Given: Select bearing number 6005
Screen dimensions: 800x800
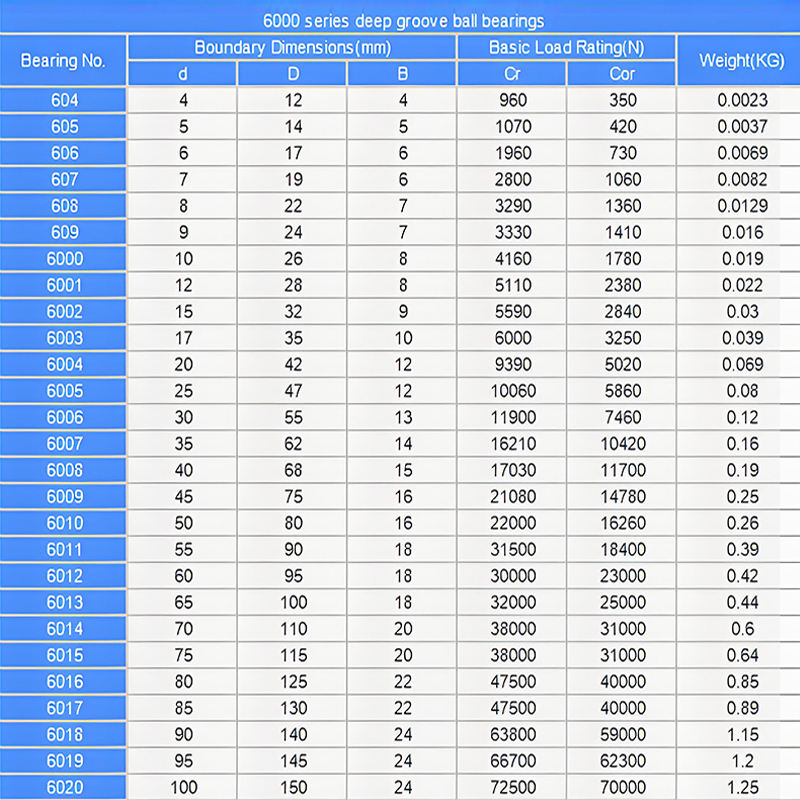Looking at the screenshot, I should (x=64, y=391).
